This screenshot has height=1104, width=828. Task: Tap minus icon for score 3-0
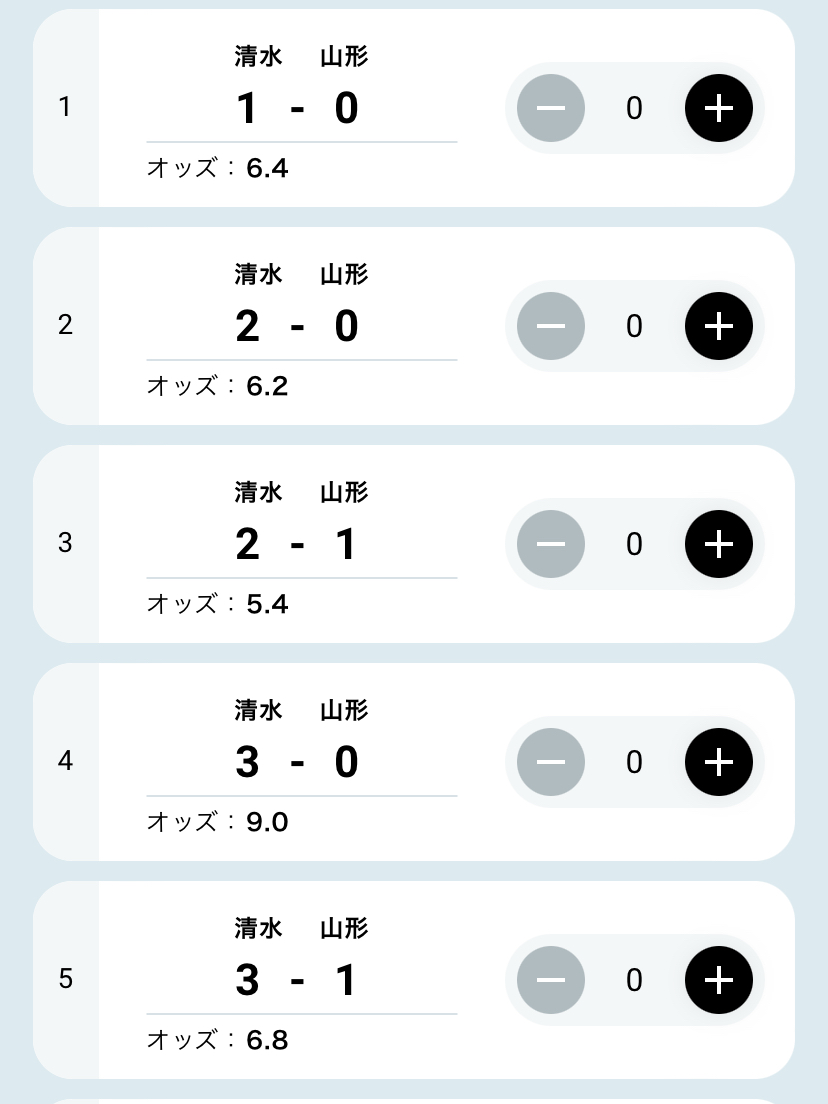pos(551,762)
